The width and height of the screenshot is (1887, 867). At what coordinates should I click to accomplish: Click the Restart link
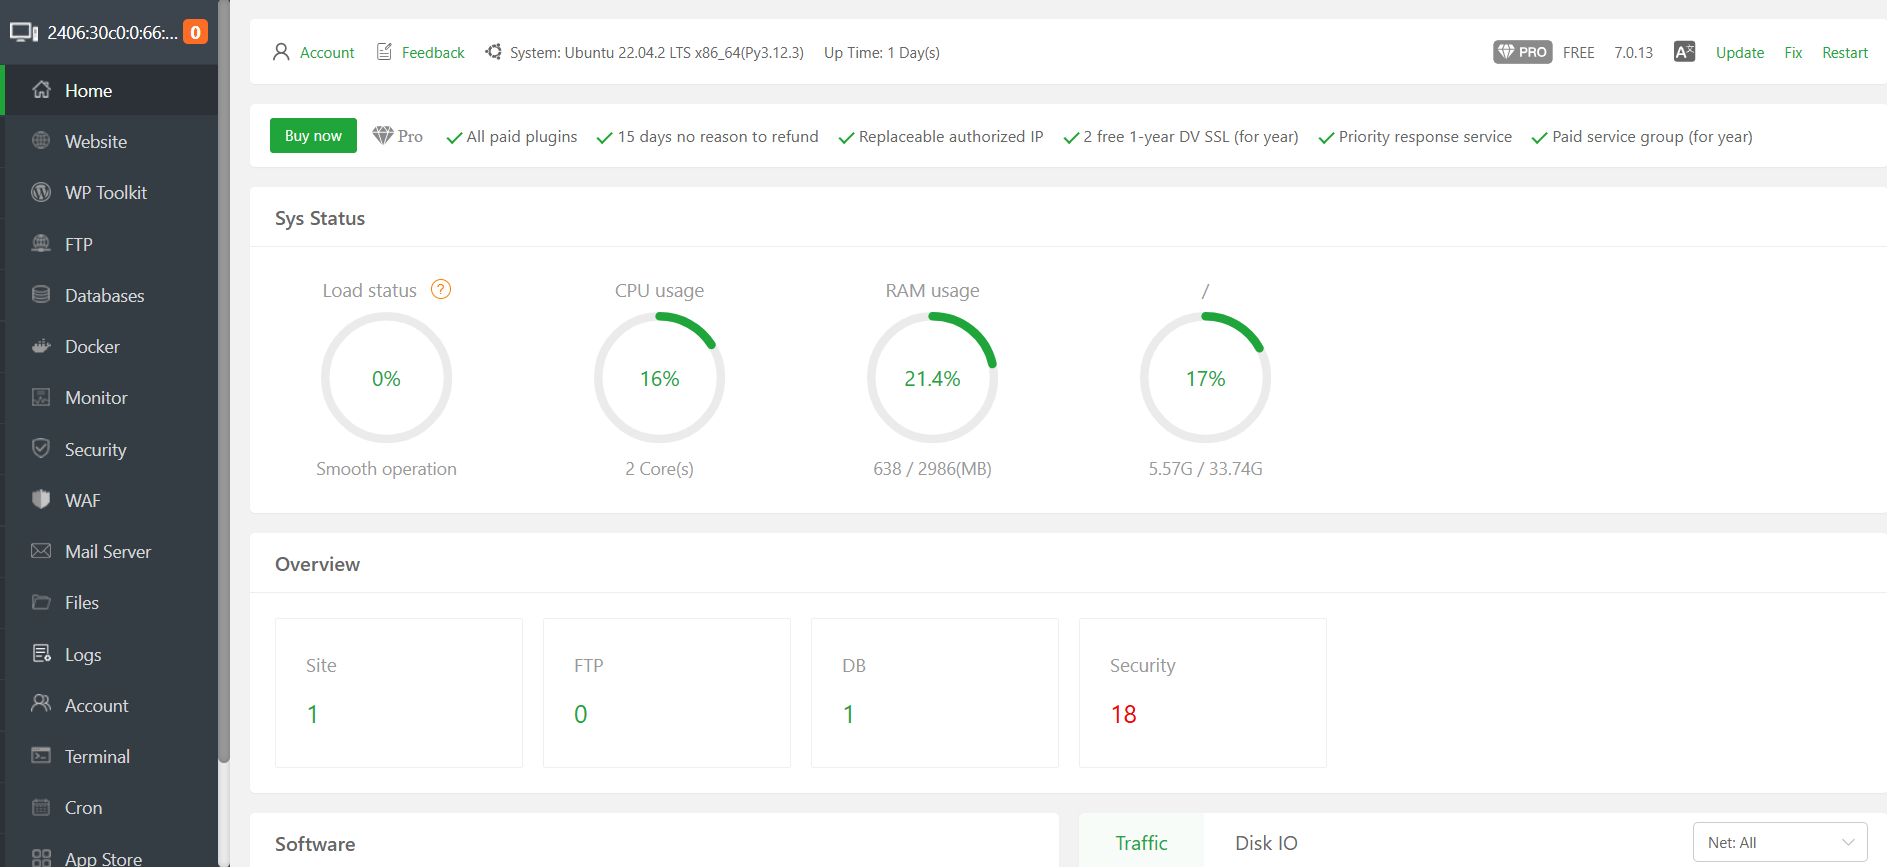coord(1844,53)
